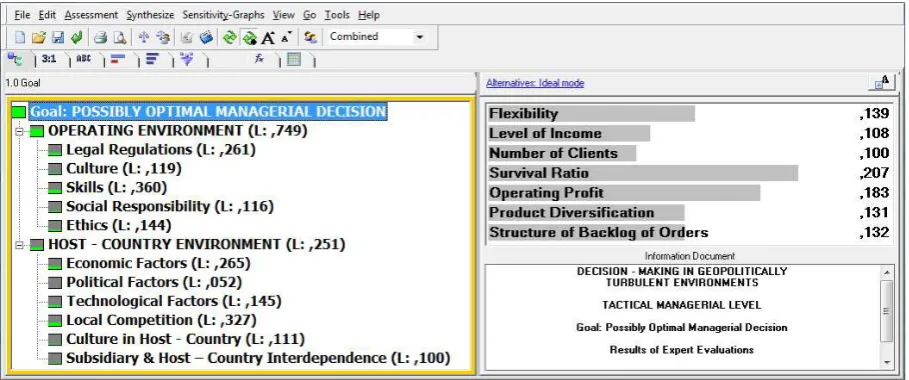Select the Legal Regulations tree item
Image resolution: width=909 pixels, height=380 pixels.
[x=161, y=150]
